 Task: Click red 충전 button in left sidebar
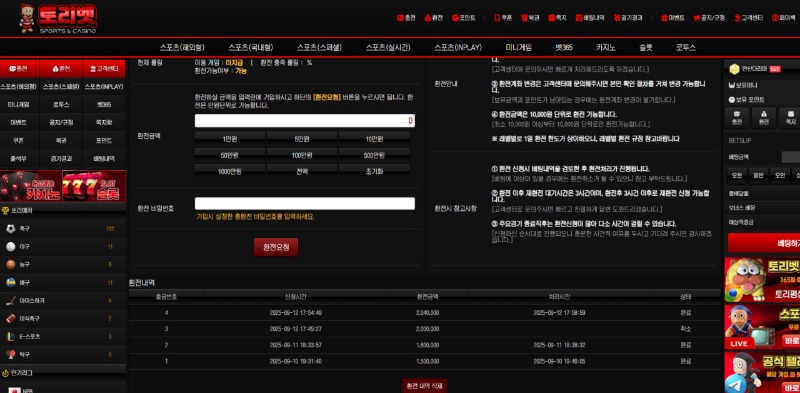click(x=20, y=68)
